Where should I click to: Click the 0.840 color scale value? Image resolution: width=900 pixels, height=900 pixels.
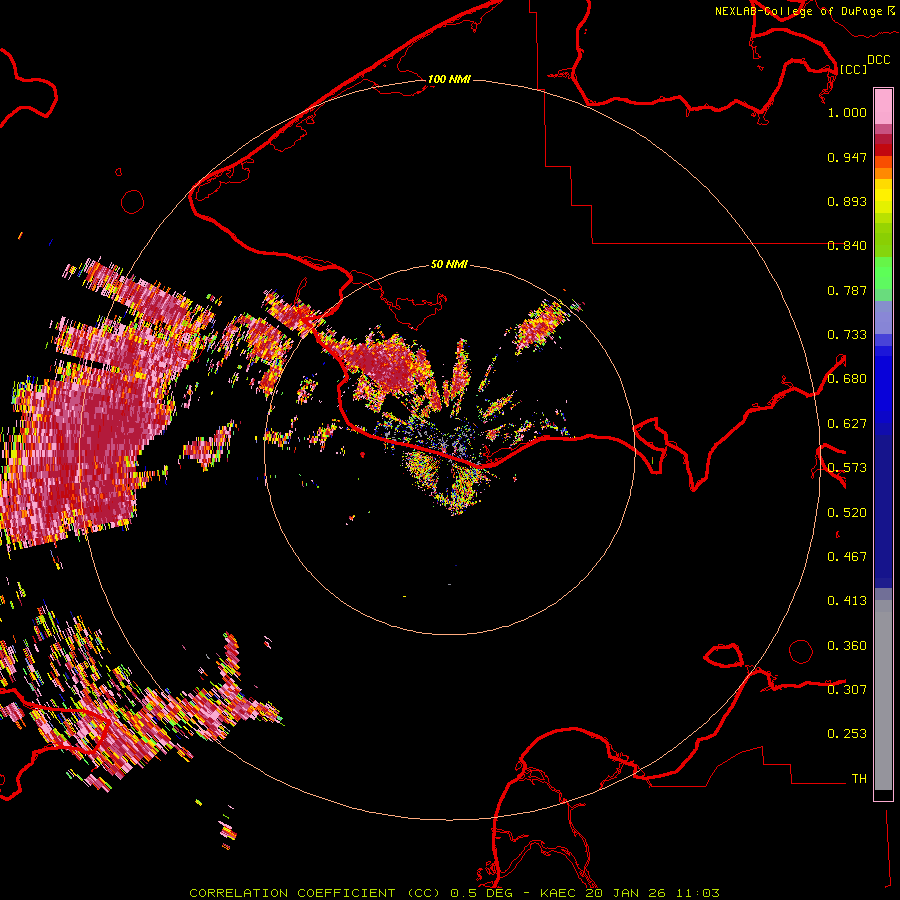847,246
